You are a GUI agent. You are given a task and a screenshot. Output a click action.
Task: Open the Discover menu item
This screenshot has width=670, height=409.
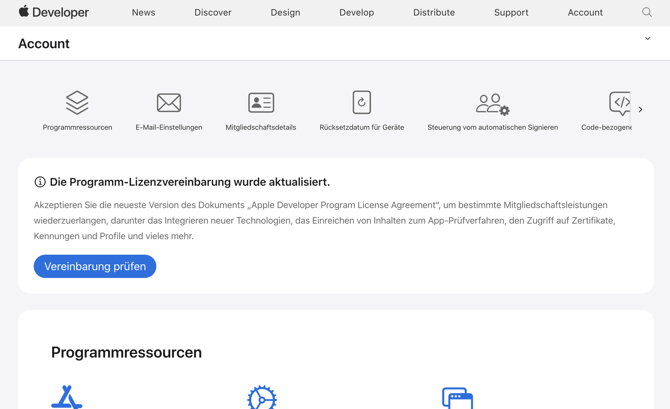tap(213, 13)
